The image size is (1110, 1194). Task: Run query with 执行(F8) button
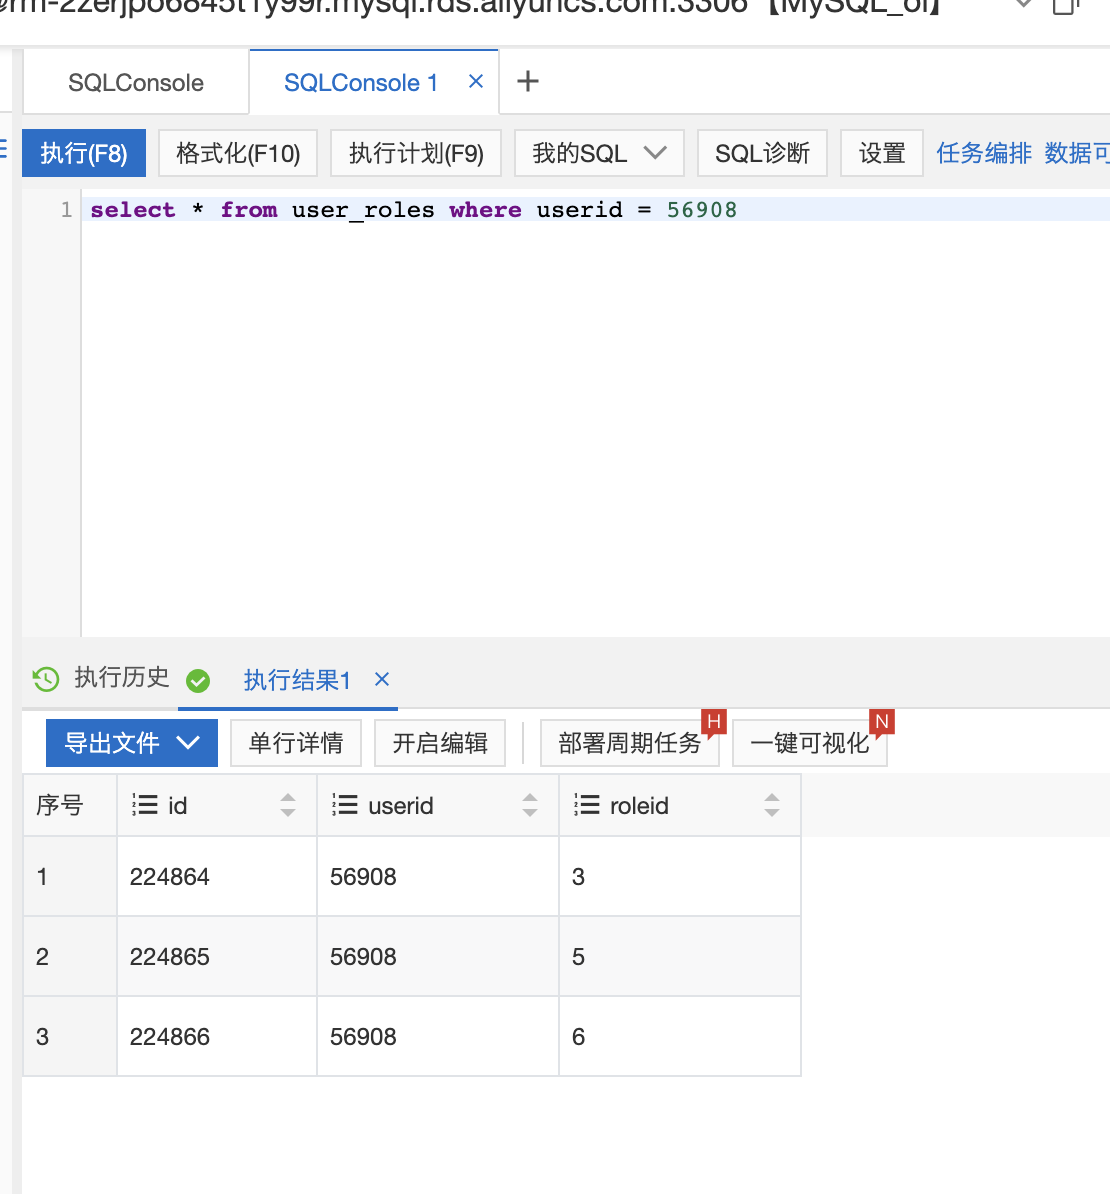[84, 153]
